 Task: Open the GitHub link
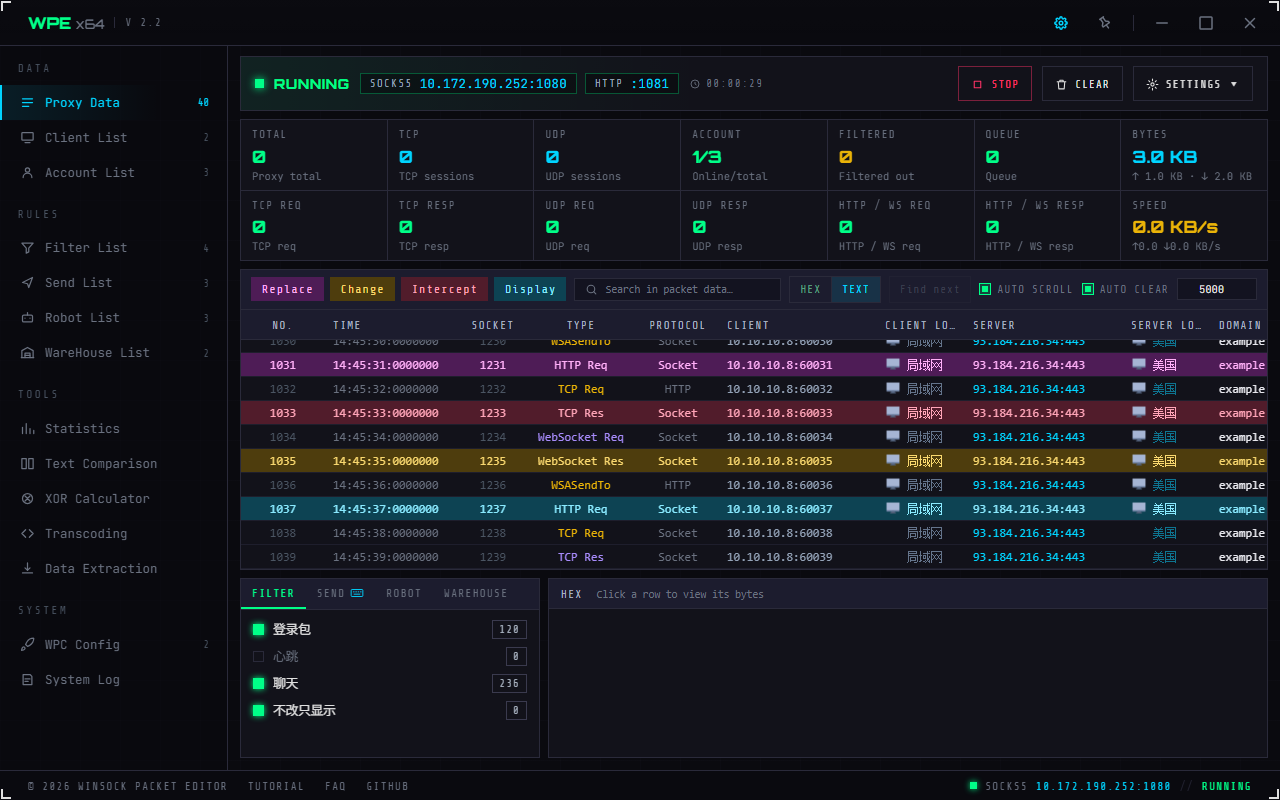coord(387,786)
